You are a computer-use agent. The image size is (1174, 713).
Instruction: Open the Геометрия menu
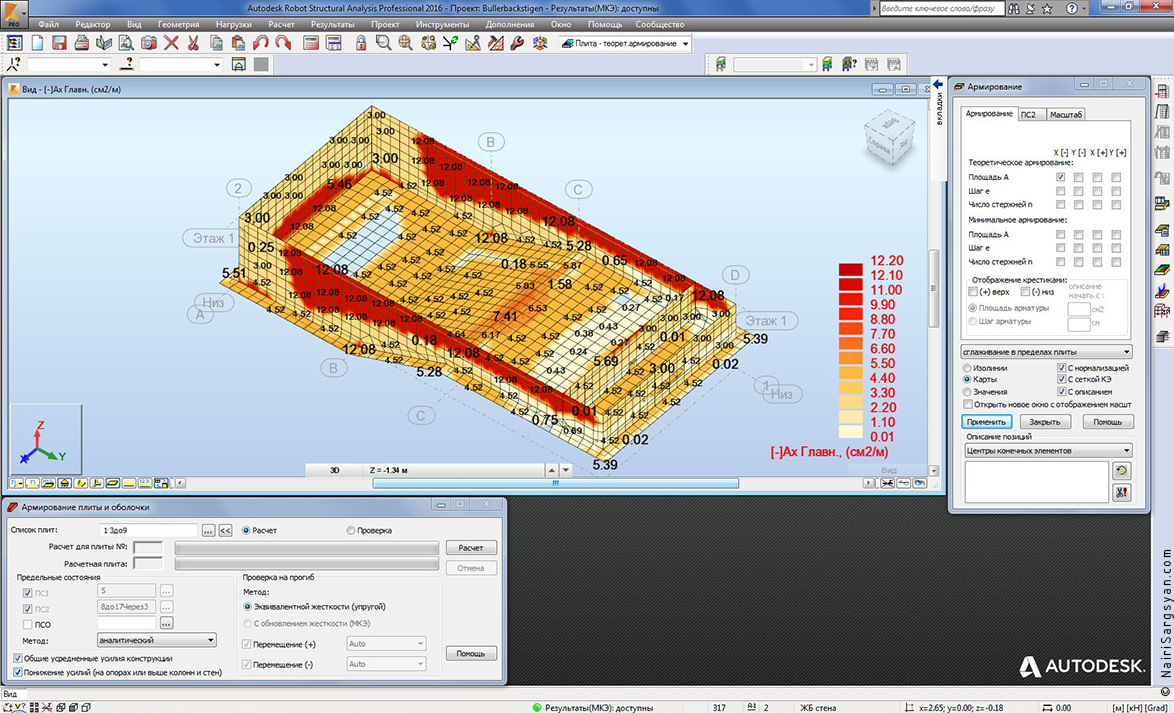click(x=178, y=25)
